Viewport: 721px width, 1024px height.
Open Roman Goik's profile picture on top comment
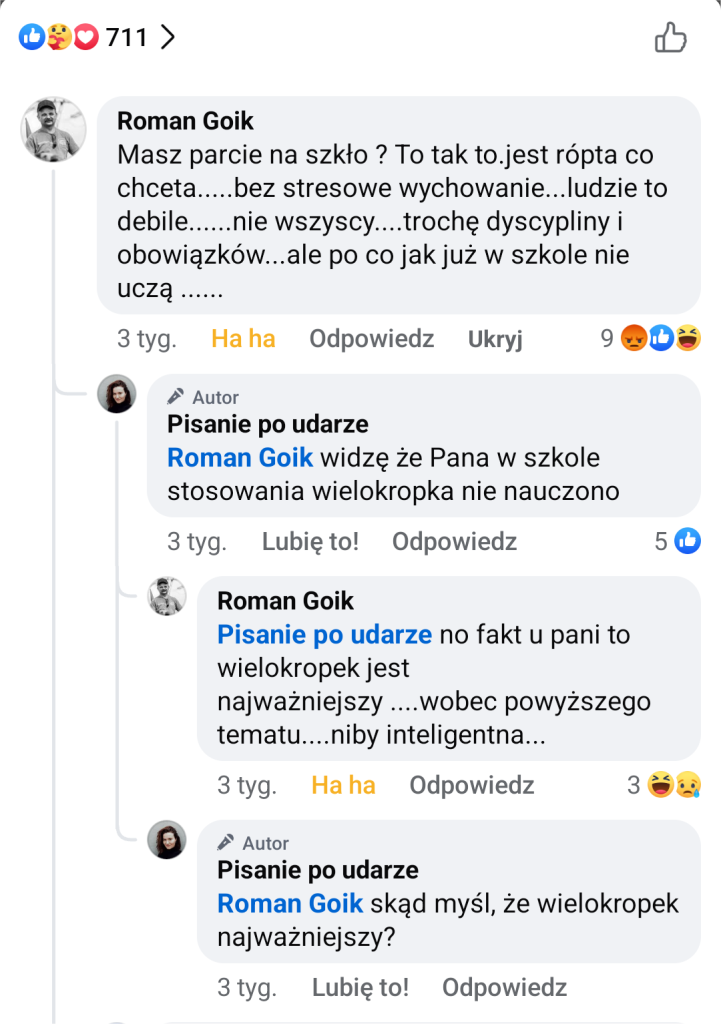click(54, 129)
